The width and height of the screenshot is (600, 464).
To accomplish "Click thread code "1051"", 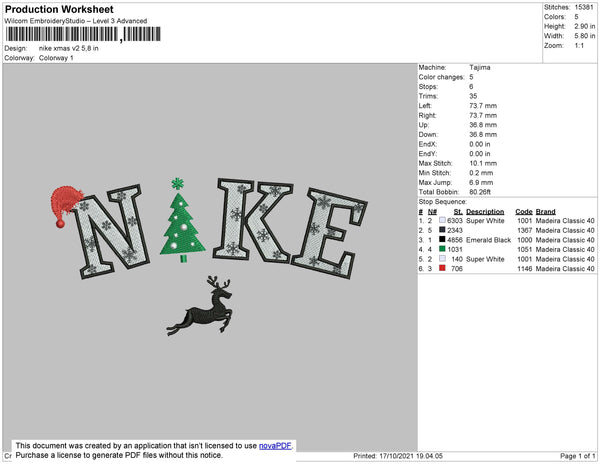I will pos(525,249).
